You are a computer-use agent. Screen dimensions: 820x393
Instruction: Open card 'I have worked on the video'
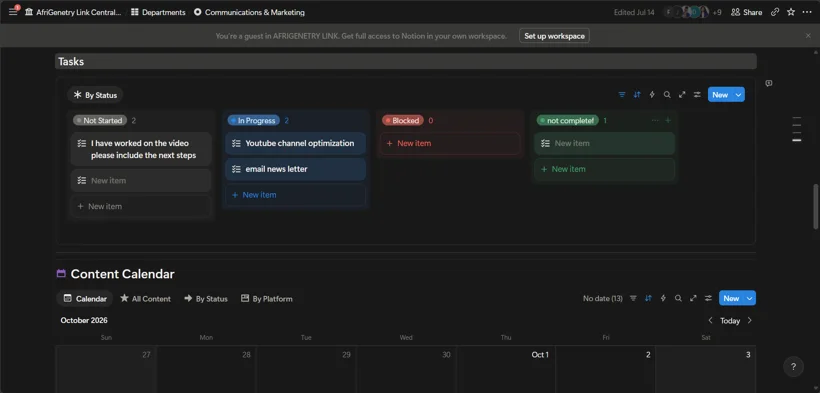(141, 149)
